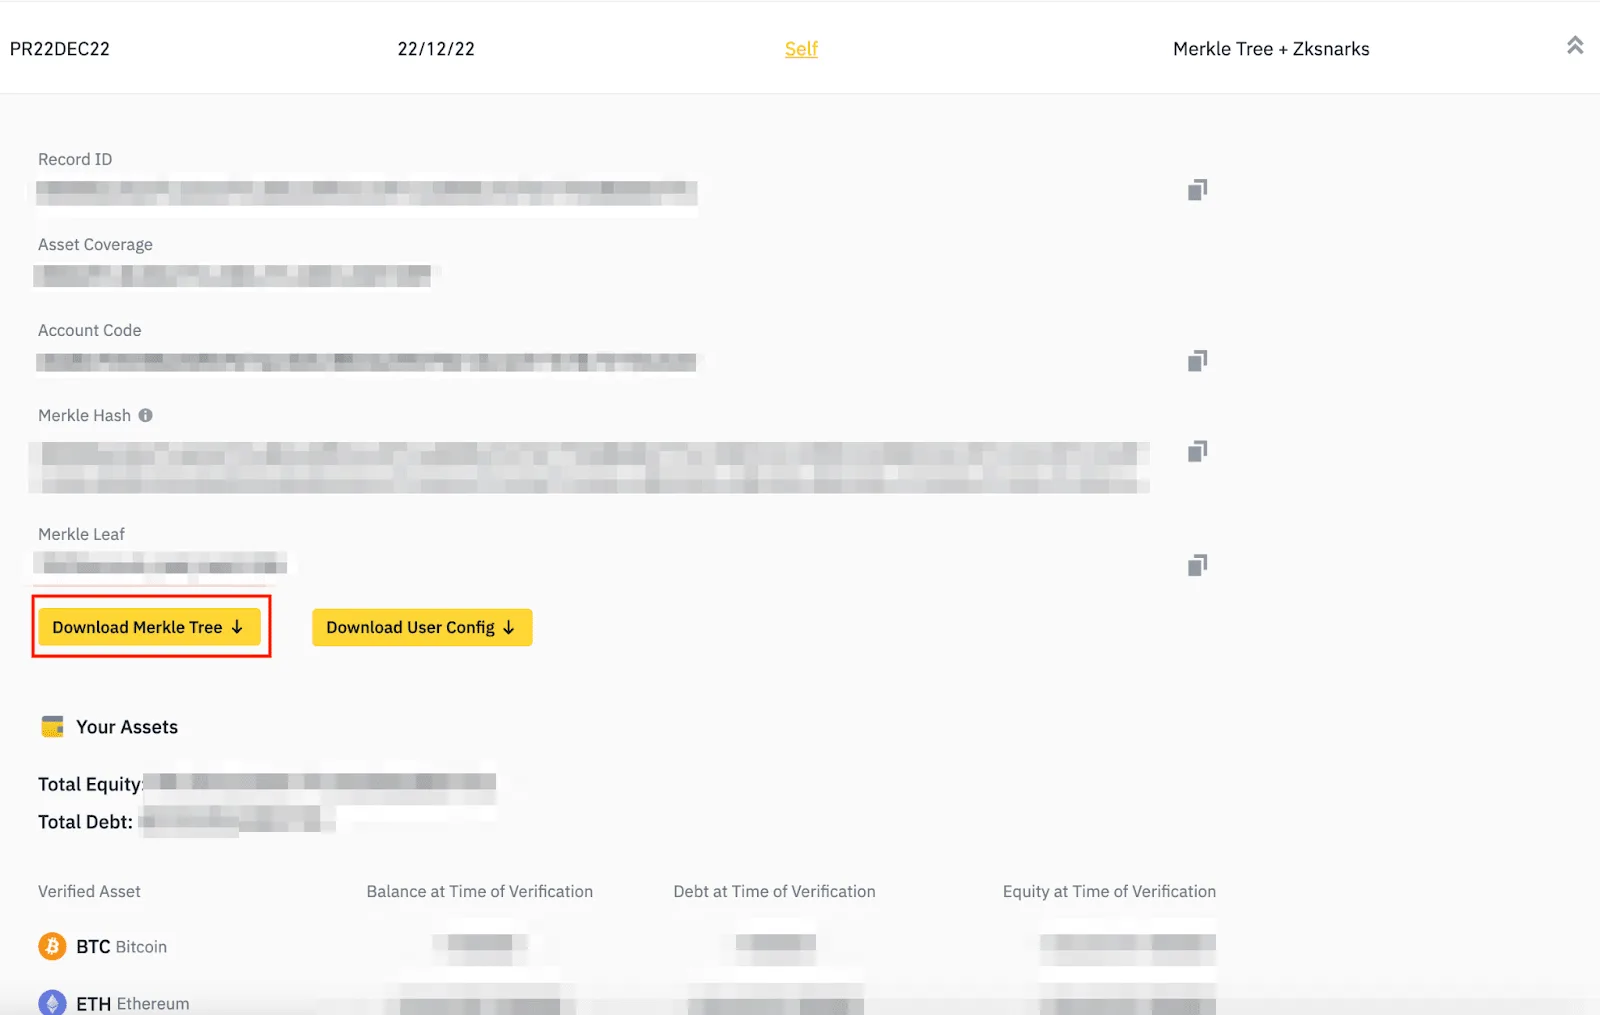The image size is (1600, 1015).
Task: Select the ETH Ethereum asset row
Action: tap(627, 1002)
